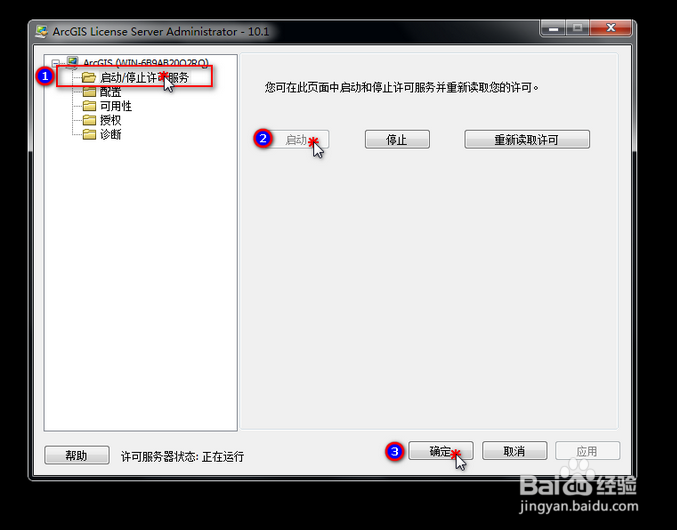Minimize the License Server Administrator window
The width and height of the screenshot is (677, 530).
553,29
